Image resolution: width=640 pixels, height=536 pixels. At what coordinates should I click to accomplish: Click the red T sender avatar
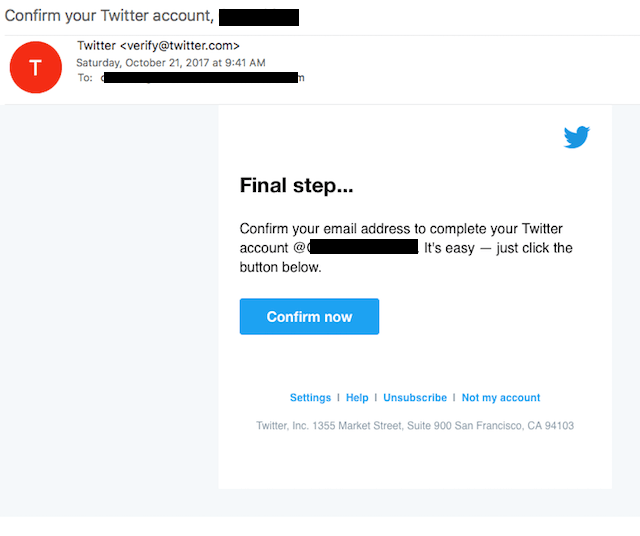(36, 67)
